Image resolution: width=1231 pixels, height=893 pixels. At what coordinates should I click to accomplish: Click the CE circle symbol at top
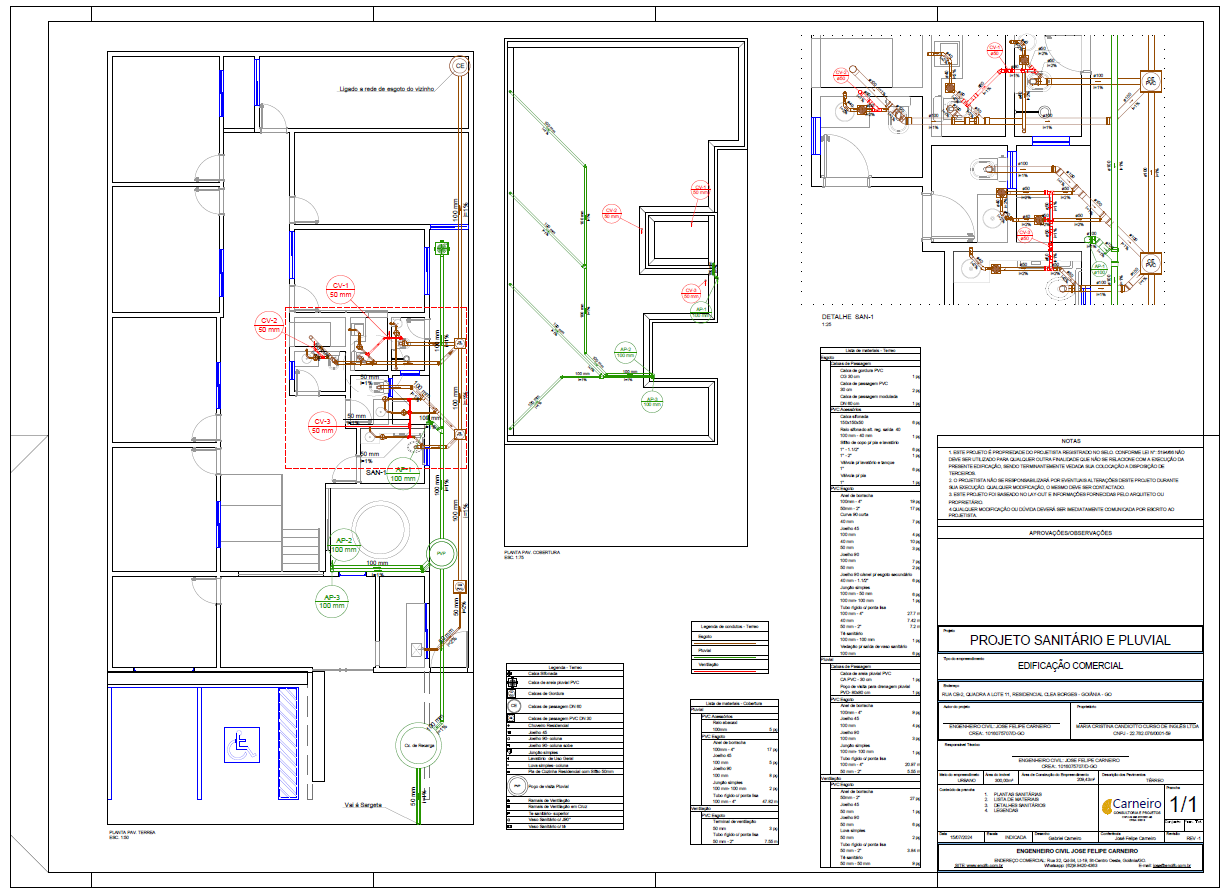point(460,67)
